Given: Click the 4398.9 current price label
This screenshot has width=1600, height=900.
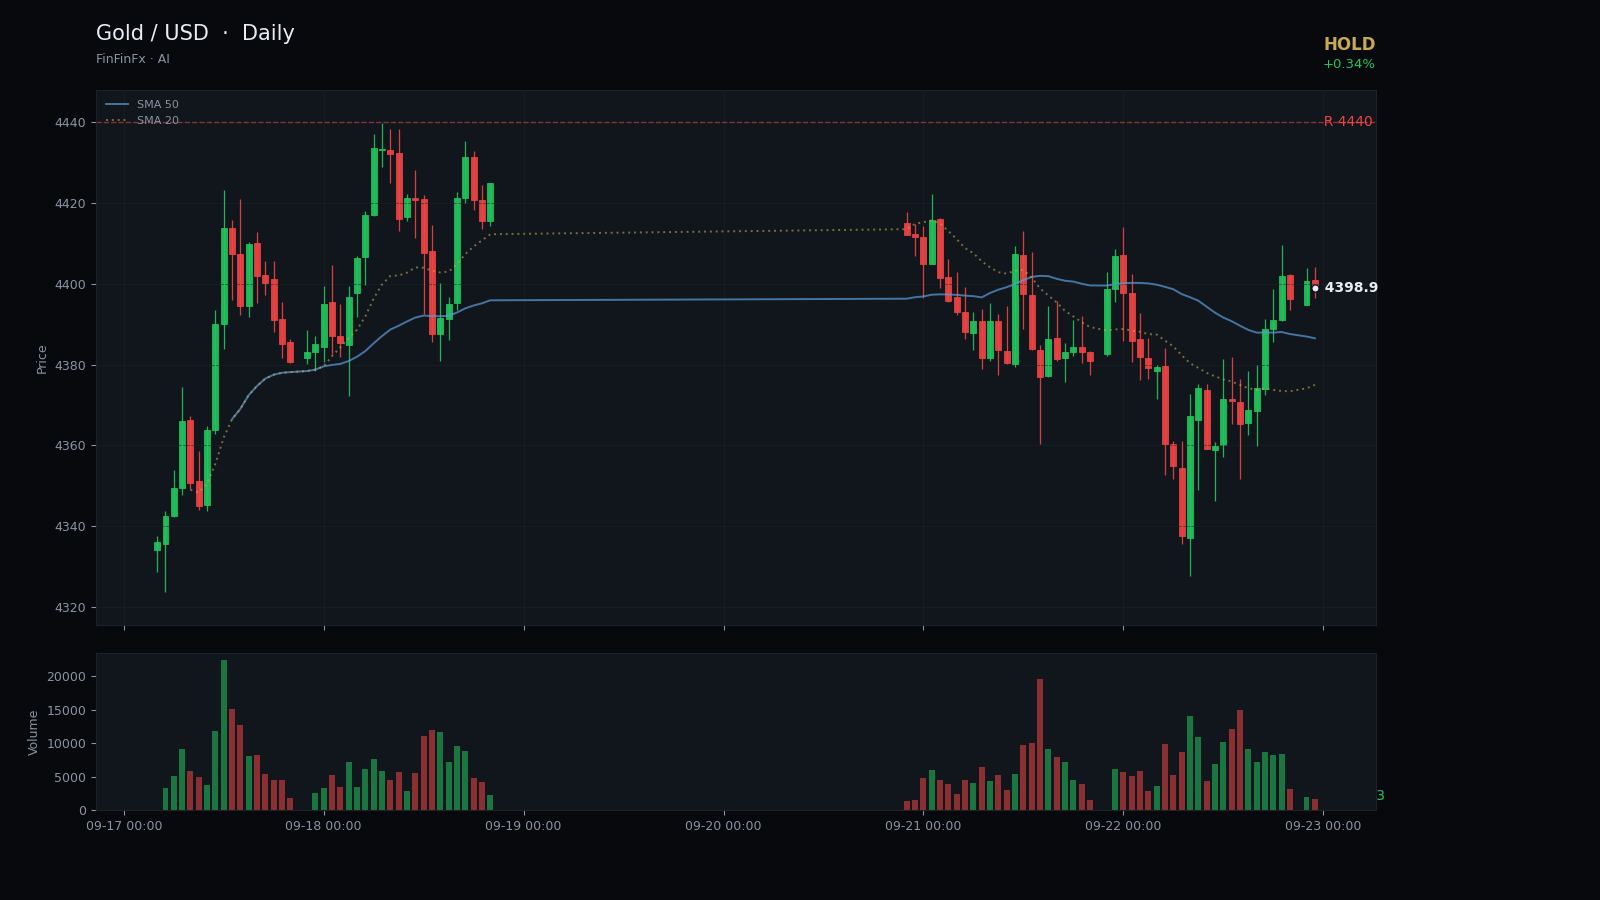Looking at the screenshot, I should [1351, 288].
